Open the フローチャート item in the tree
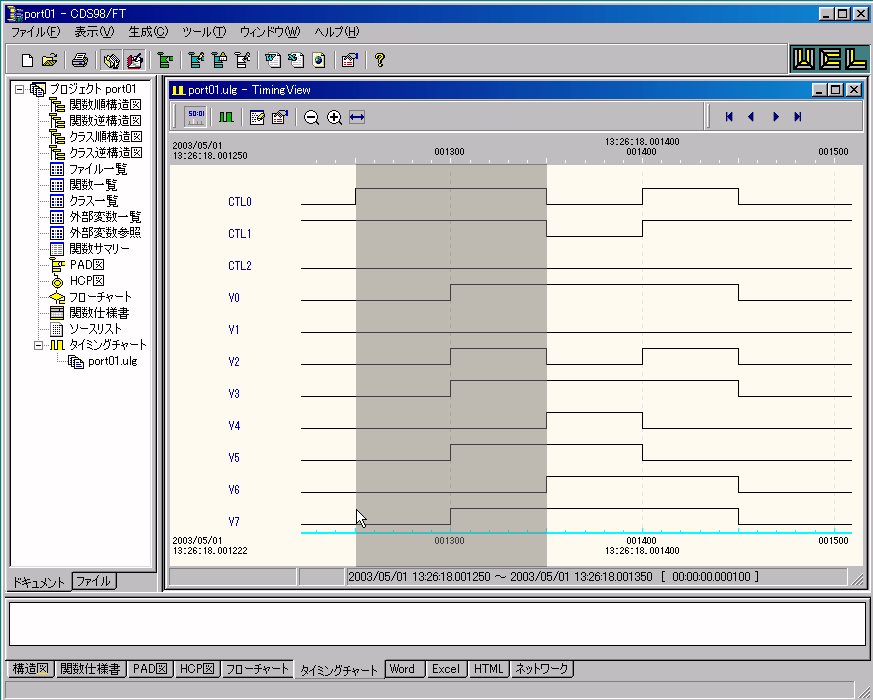Screen dimensions: 873x700 pos(99,297)
